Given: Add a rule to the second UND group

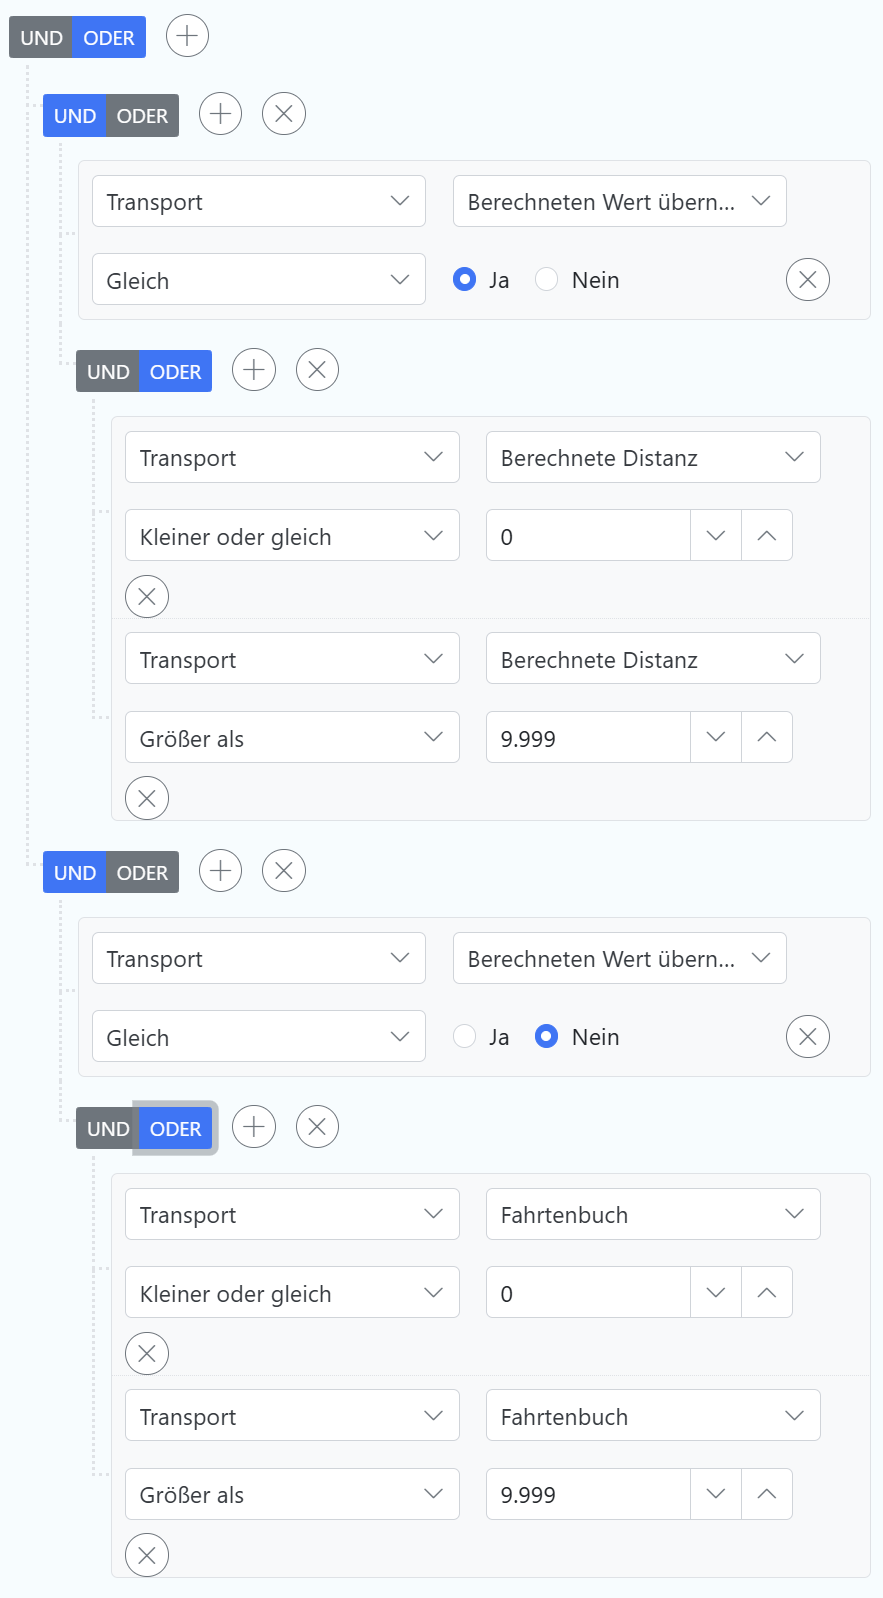Looking at the screenshot, I should [x=221, y=872].
